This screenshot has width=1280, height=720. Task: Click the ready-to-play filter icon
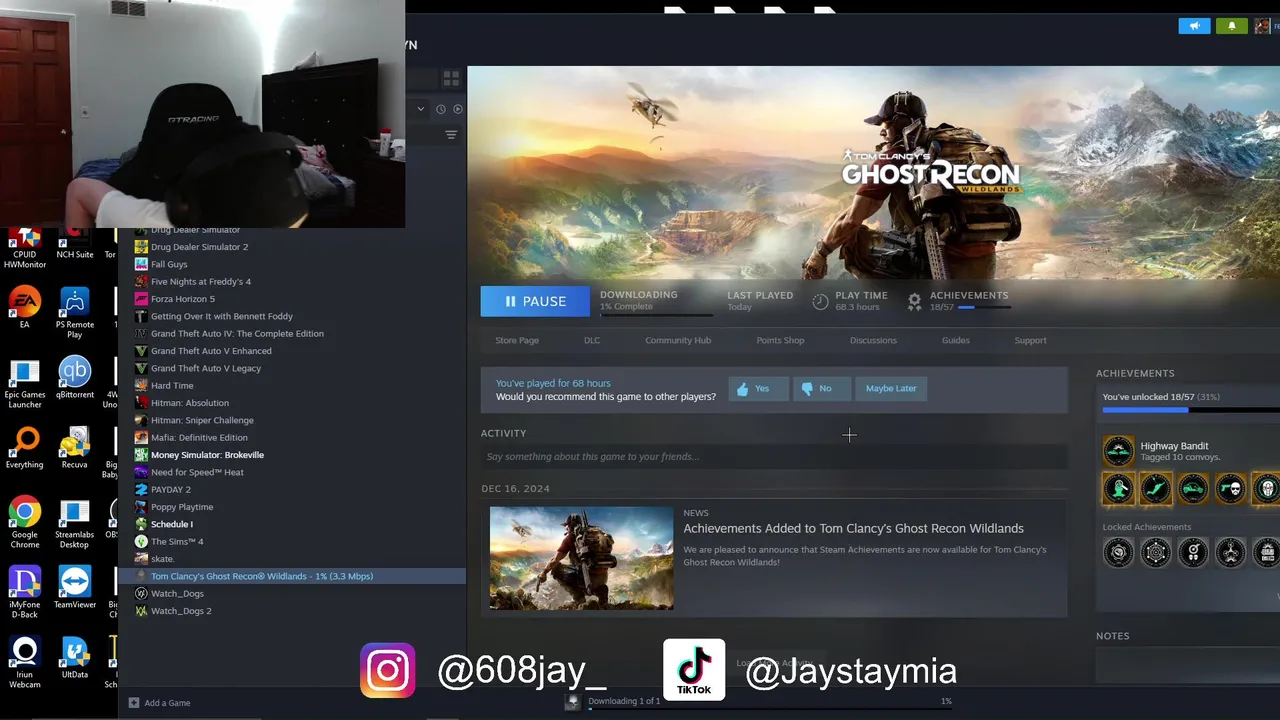(458, 109)
